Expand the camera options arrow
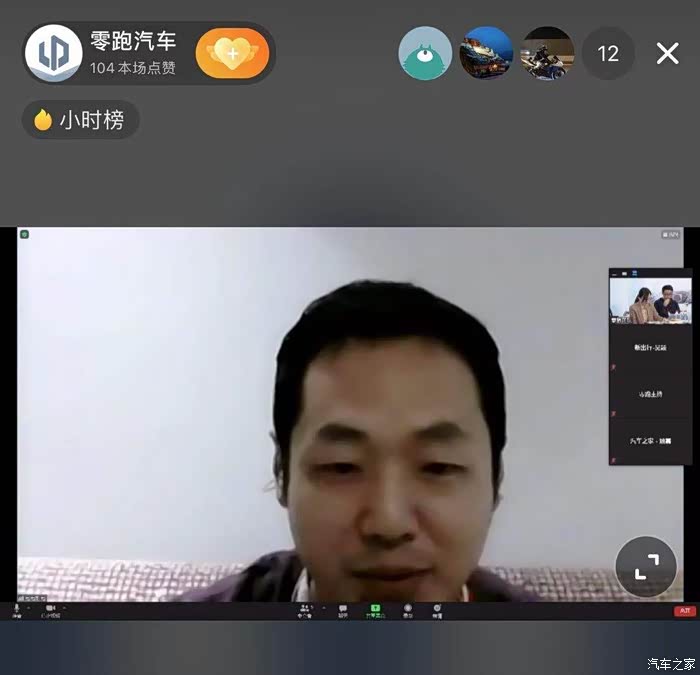This screenshot has width=700, height=675. pos(65,608)
